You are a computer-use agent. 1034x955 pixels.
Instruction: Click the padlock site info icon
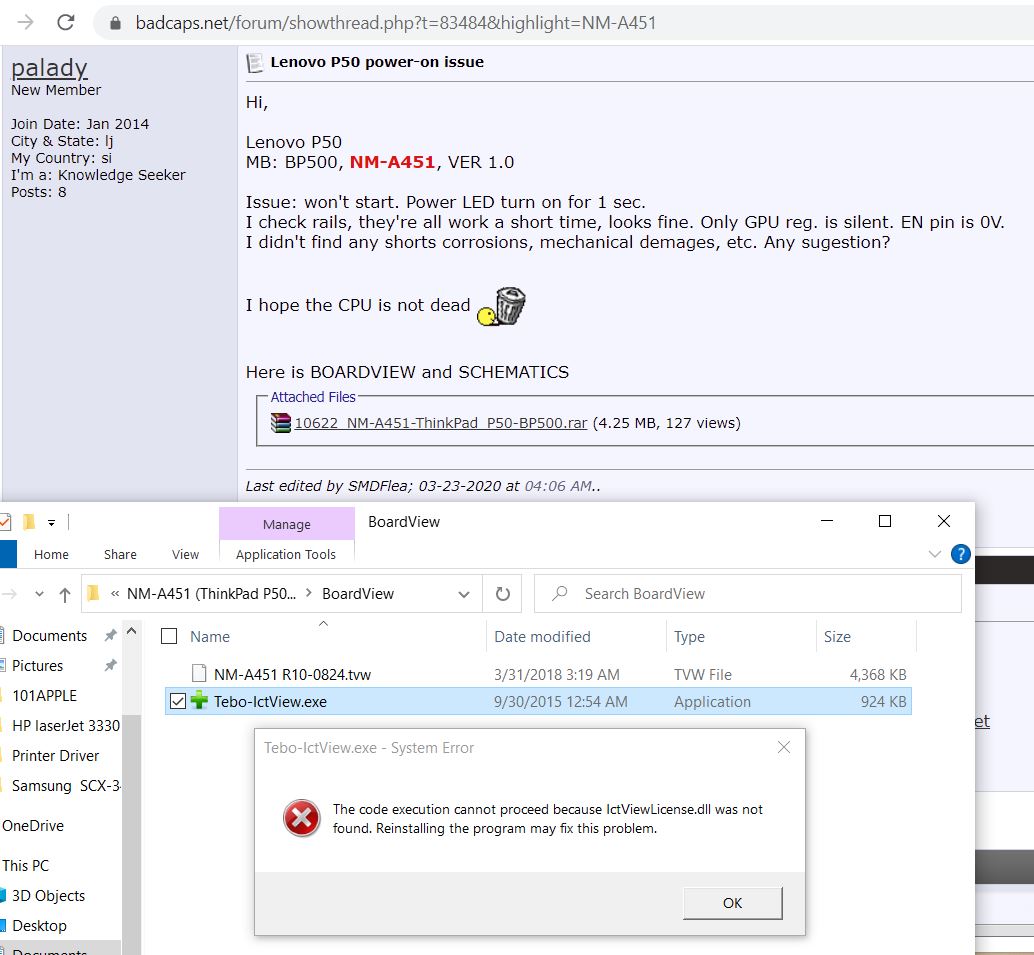tap(115, 23)
